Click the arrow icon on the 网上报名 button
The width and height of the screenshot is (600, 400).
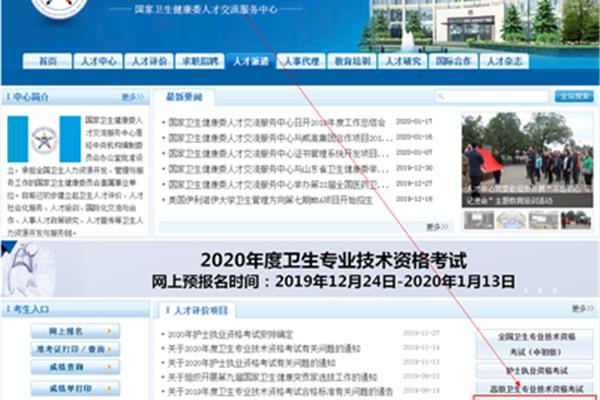point(110,331)
